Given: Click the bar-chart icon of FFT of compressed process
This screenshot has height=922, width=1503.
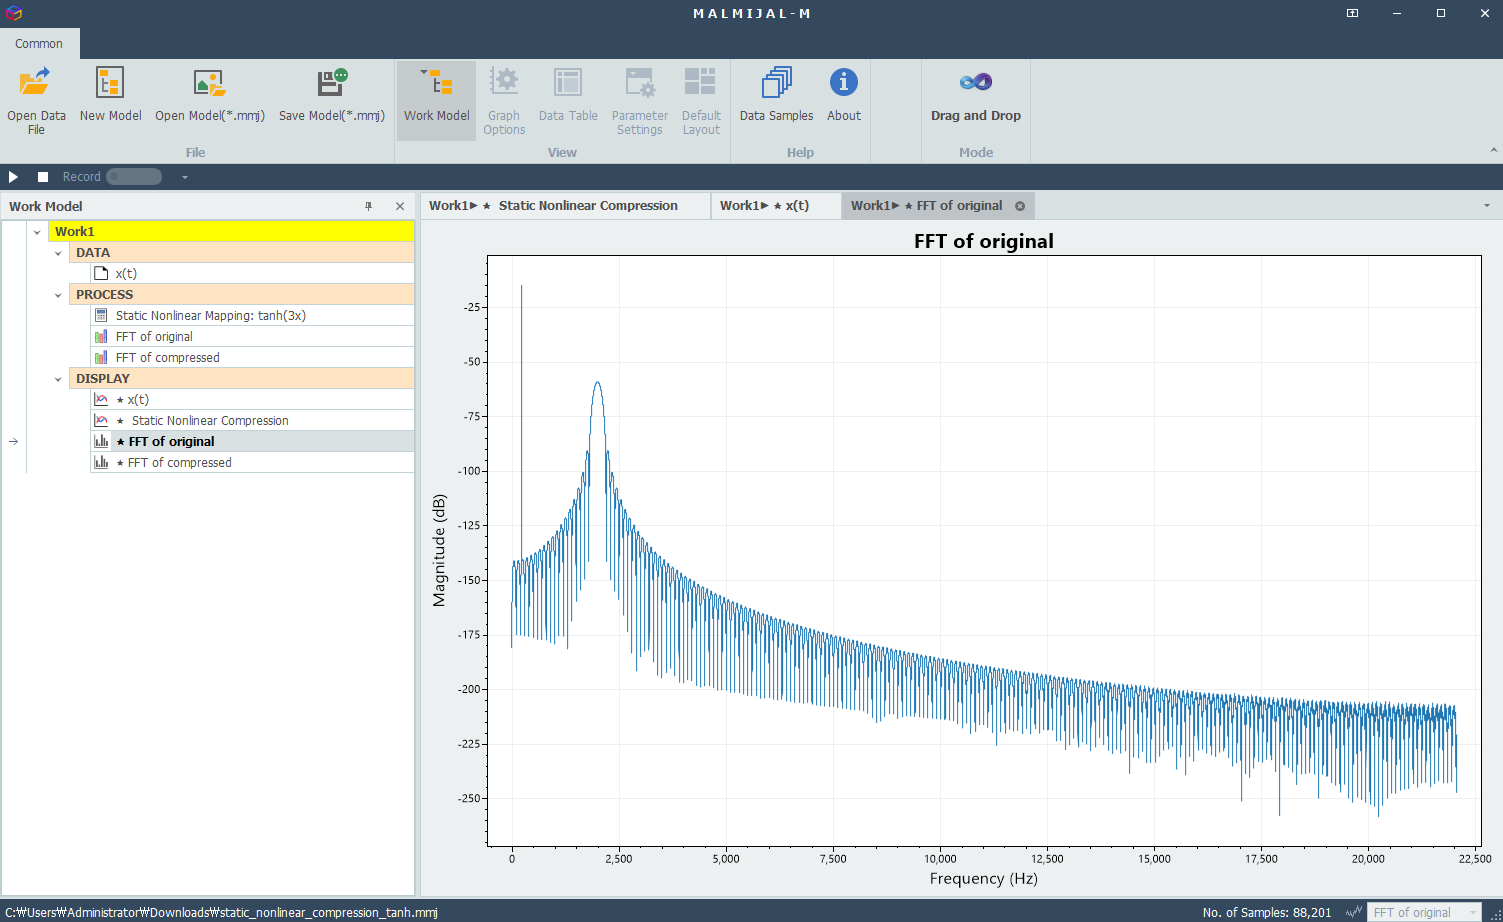Looking at the screenshot, I should (x=101, y=357).
